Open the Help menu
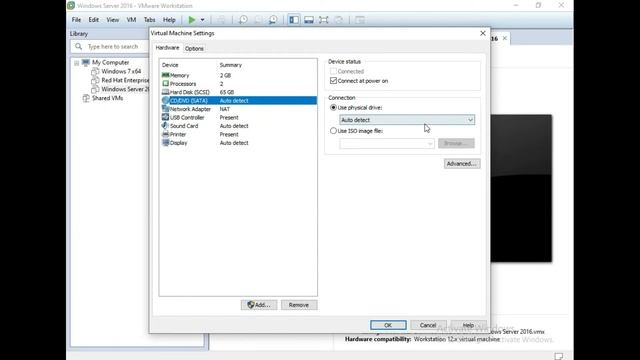Image resolution: width=640 pixels, height=360 pixels. [169, 20]
